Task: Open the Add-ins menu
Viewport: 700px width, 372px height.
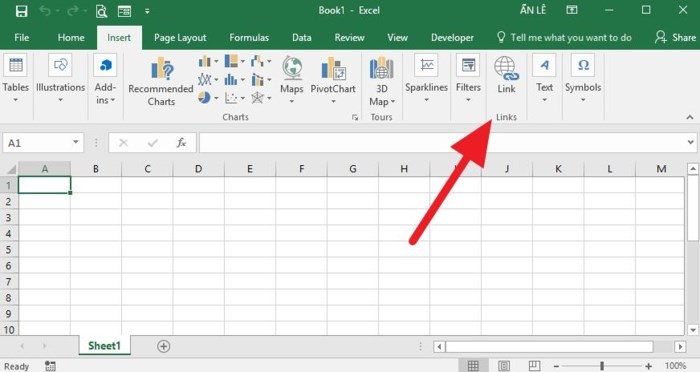Action: (x=105, y=79)
